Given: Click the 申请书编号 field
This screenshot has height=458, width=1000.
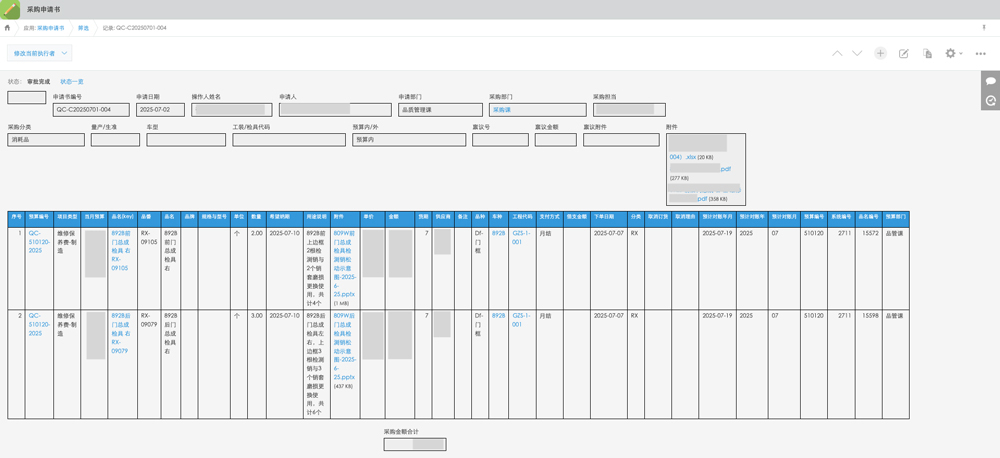Looking at the screenshot, I should (x=91, y=110).
